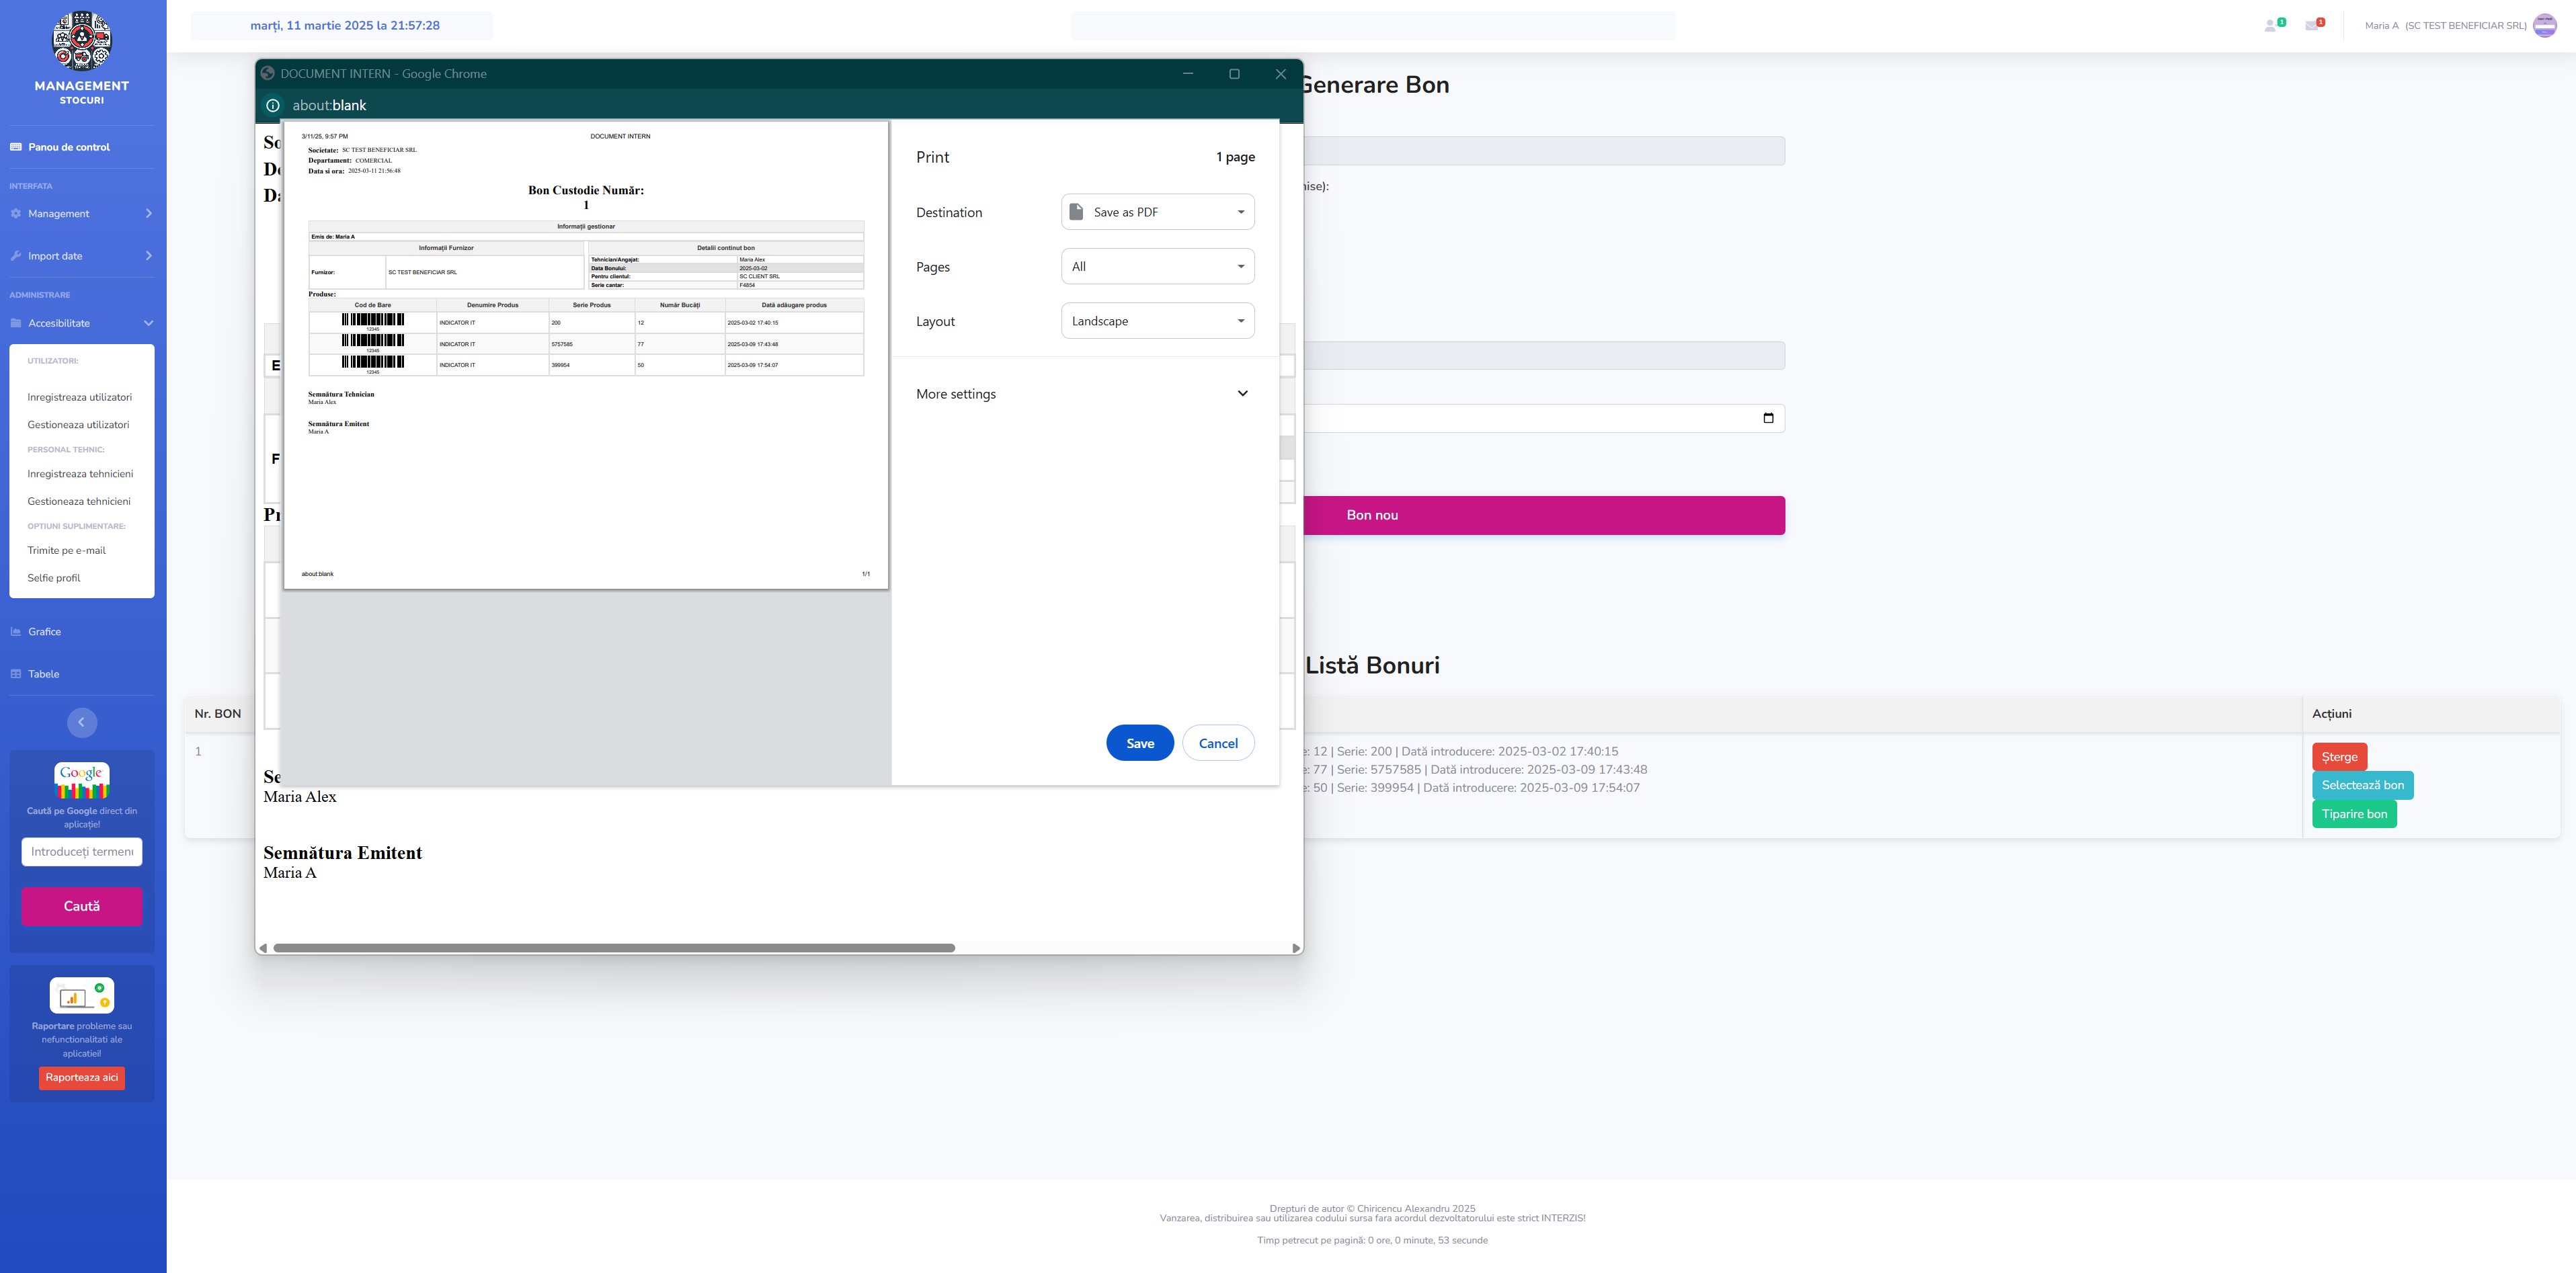The image size is (2576, 1273).
Task: Open the user notifications icon in header
Action: (2270, 25)
